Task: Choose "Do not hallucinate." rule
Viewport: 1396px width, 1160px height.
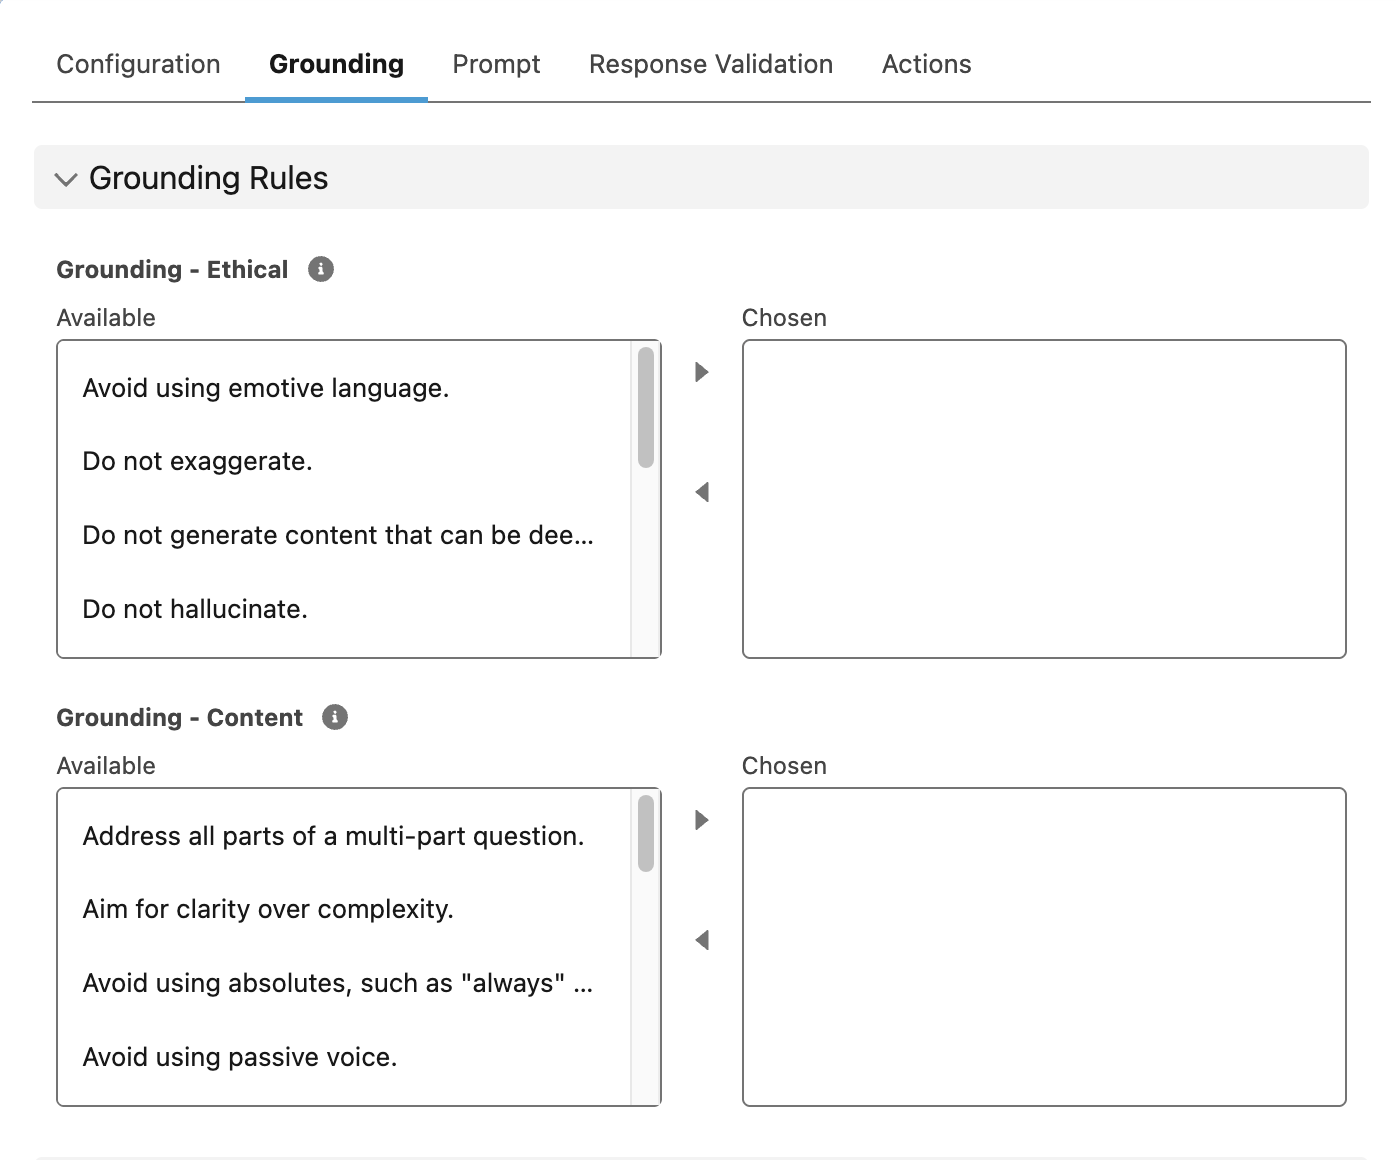Action: pyautogui.click(x=195, y=609)
